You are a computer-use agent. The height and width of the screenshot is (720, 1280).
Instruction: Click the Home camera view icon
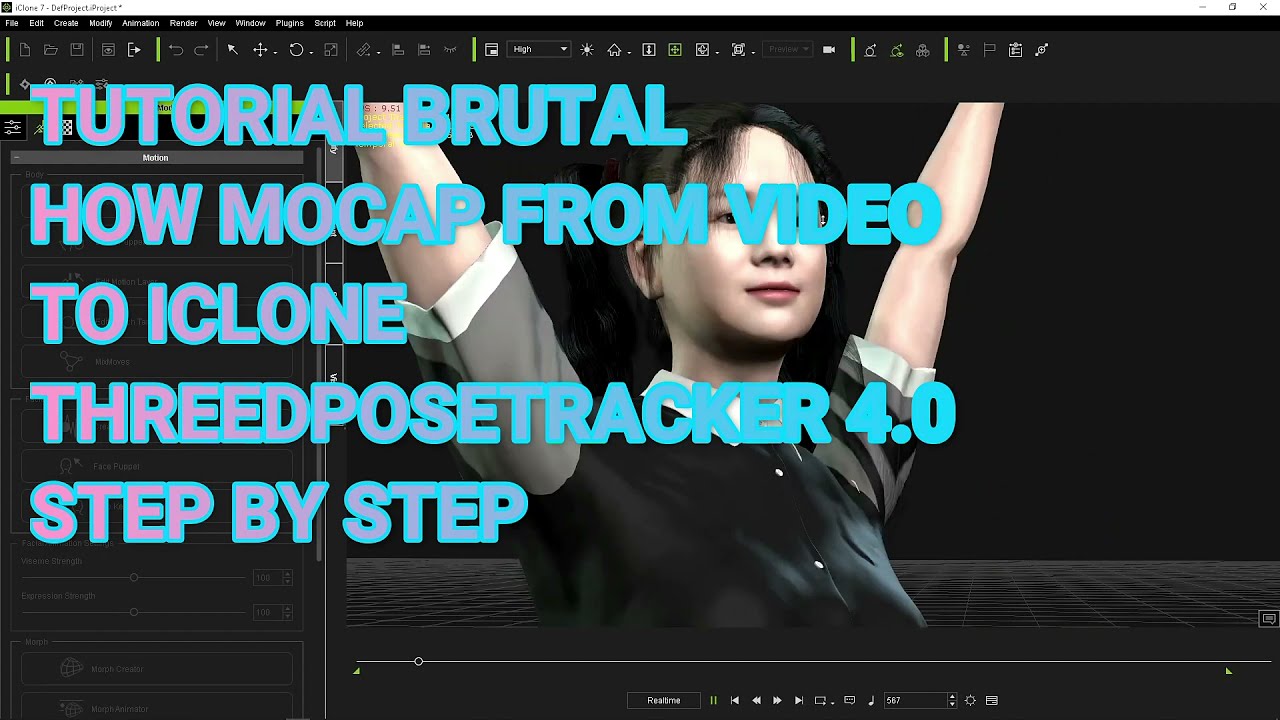[x=614, y=50]
